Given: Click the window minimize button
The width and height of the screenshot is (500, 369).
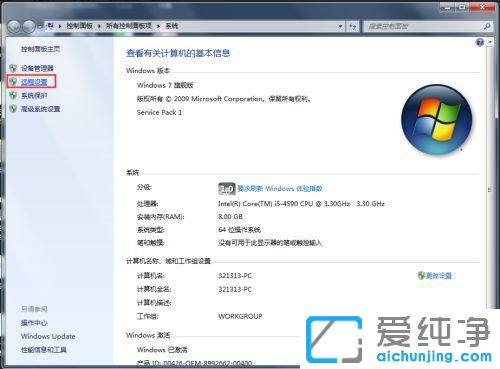Looking at the screenshot, I should pos(448,7).
